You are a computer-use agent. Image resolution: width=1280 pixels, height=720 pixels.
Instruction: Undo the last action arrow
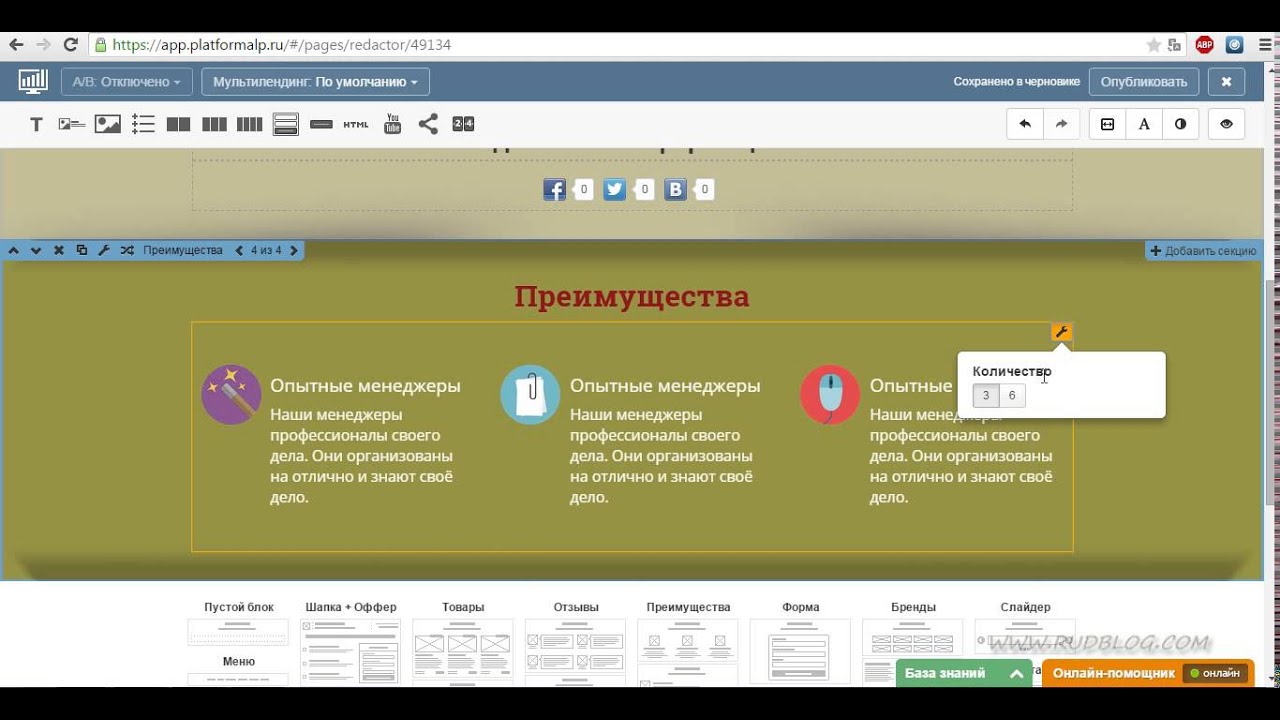1025,124
